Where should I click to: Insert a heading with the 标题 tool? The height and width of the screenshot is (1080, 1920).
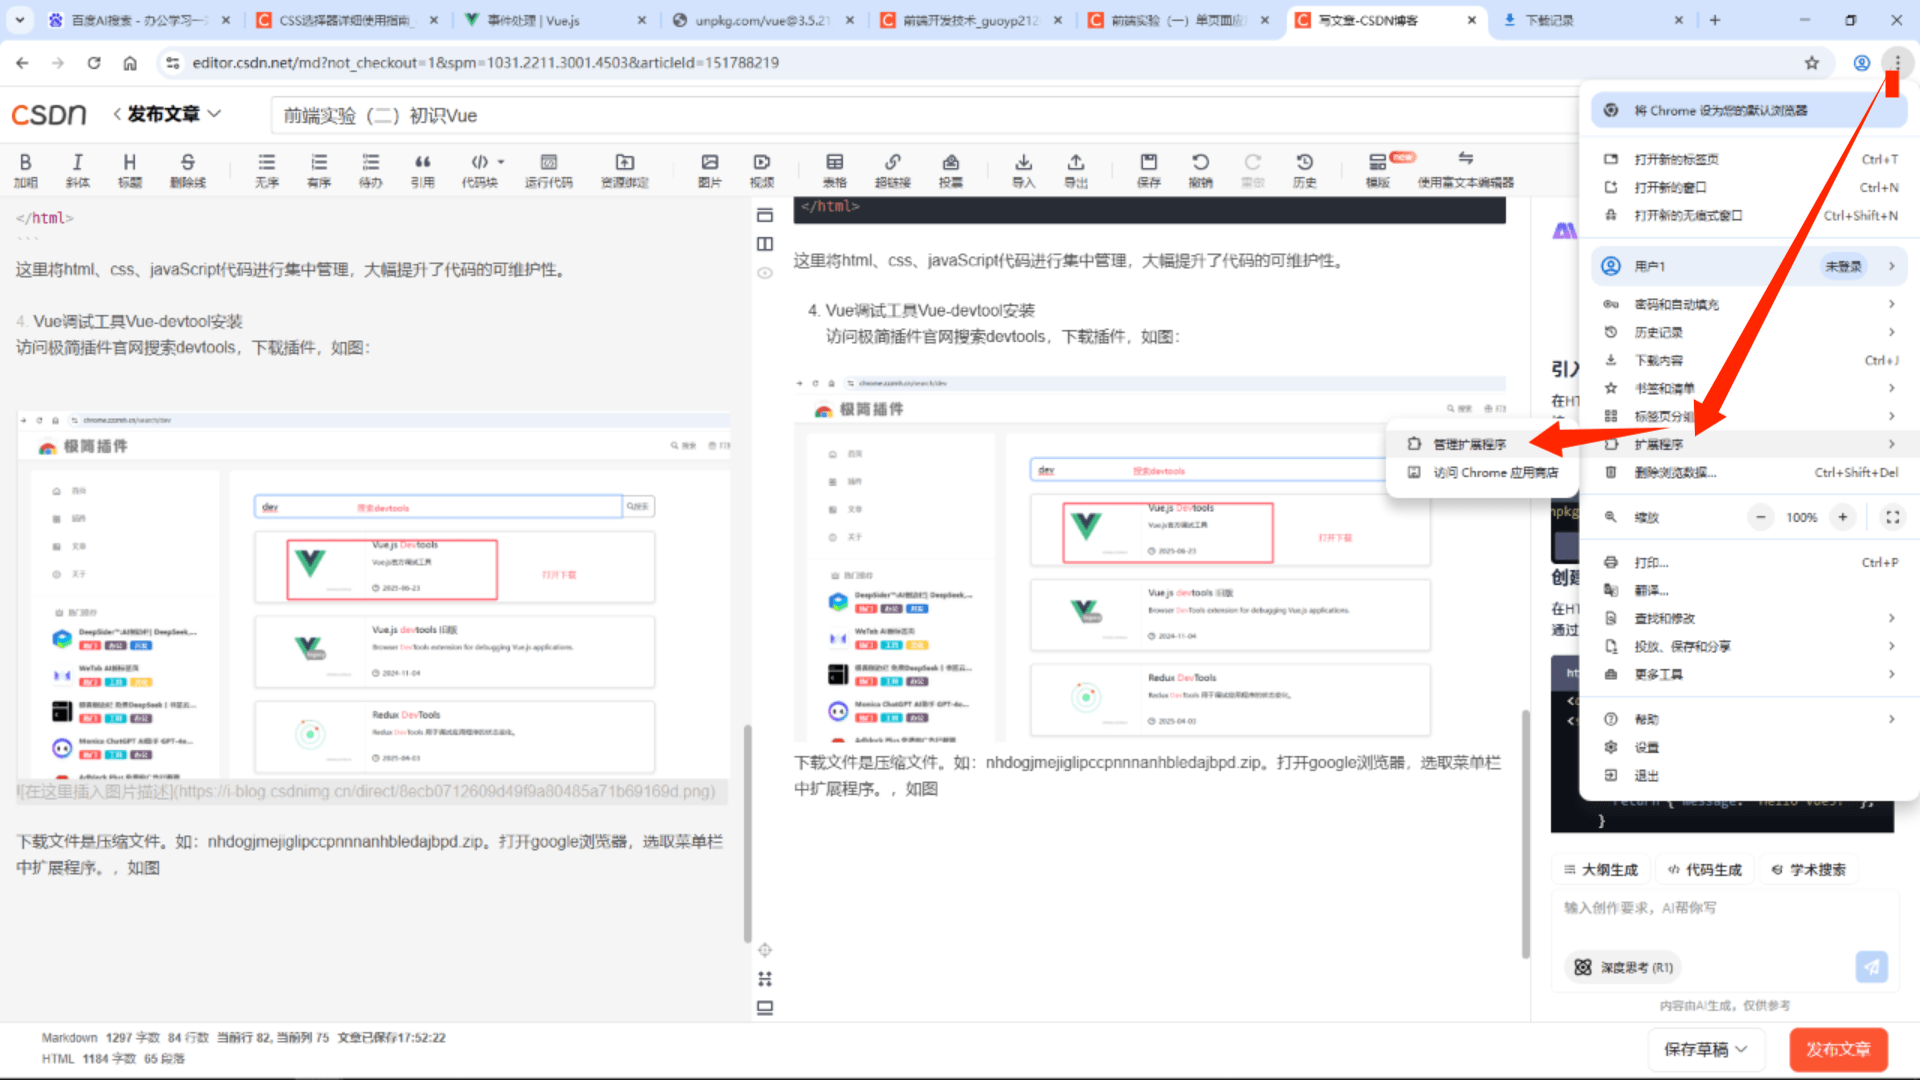click(129, 170)
